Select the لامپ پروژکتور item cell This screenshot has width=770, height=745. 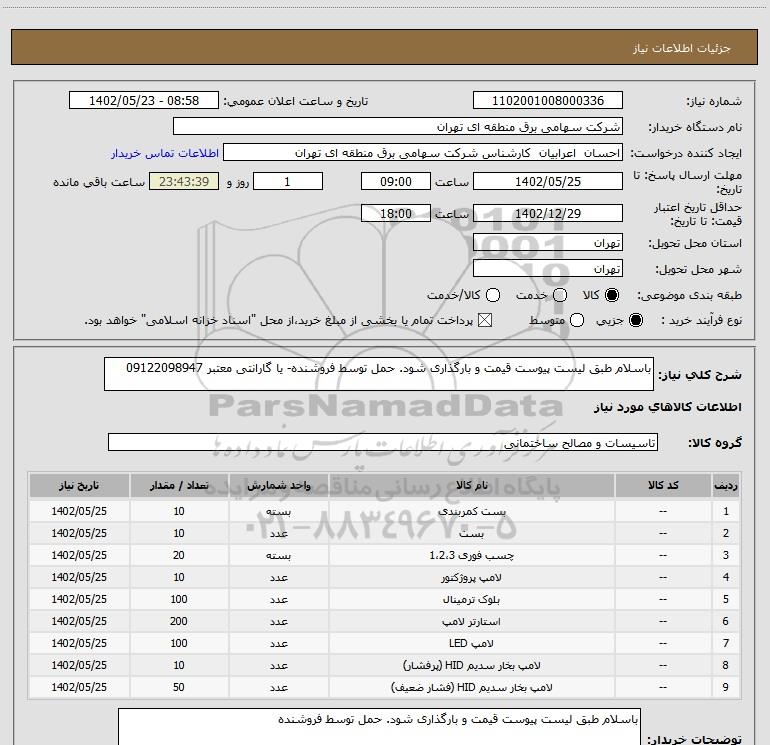coord(471,577)
